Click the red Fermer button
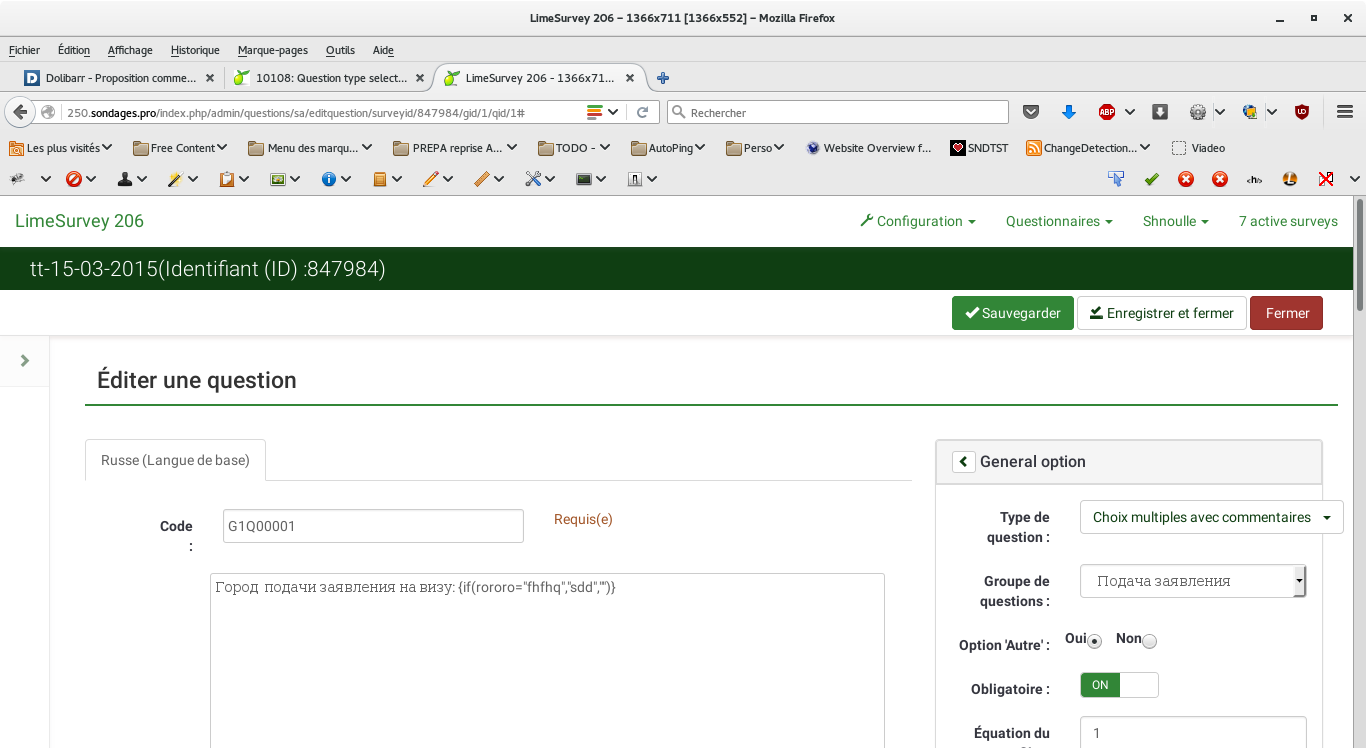 click(1286, 313)
